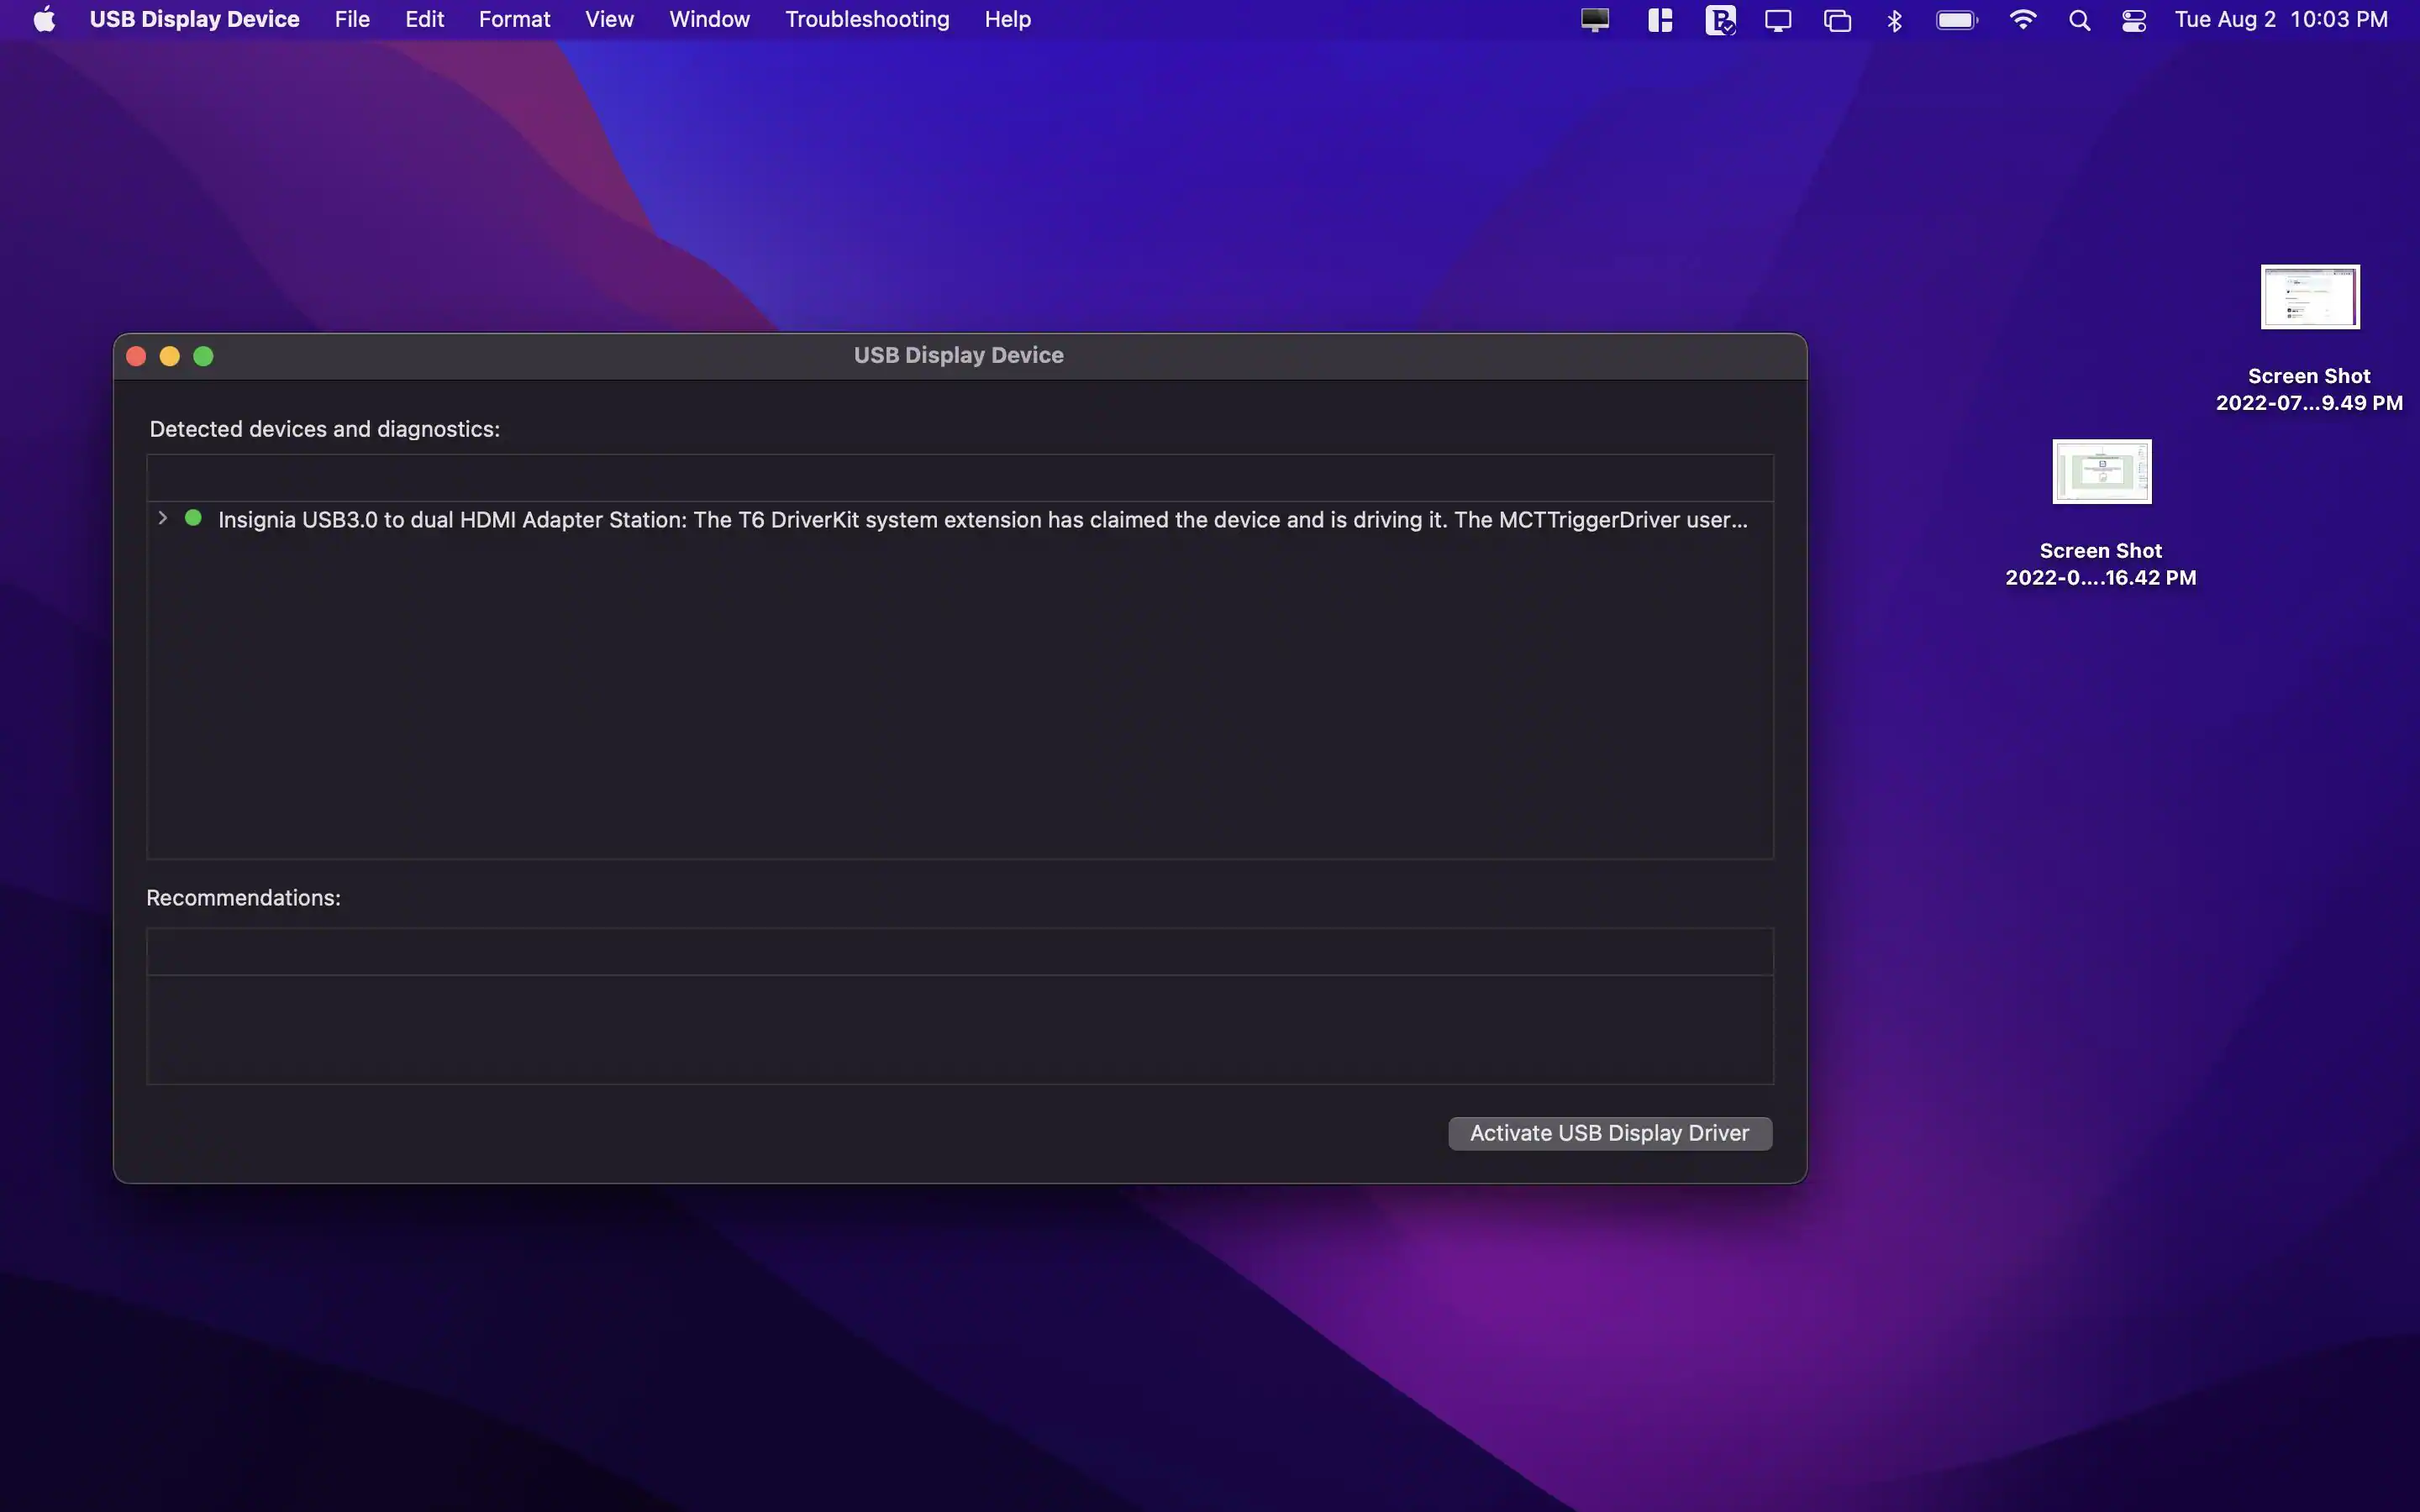Image resolution: width=2420 pixels, height=1512 pixels.
Task: Open the window tiling grid menu bar icon
Action: [1660, 20]
